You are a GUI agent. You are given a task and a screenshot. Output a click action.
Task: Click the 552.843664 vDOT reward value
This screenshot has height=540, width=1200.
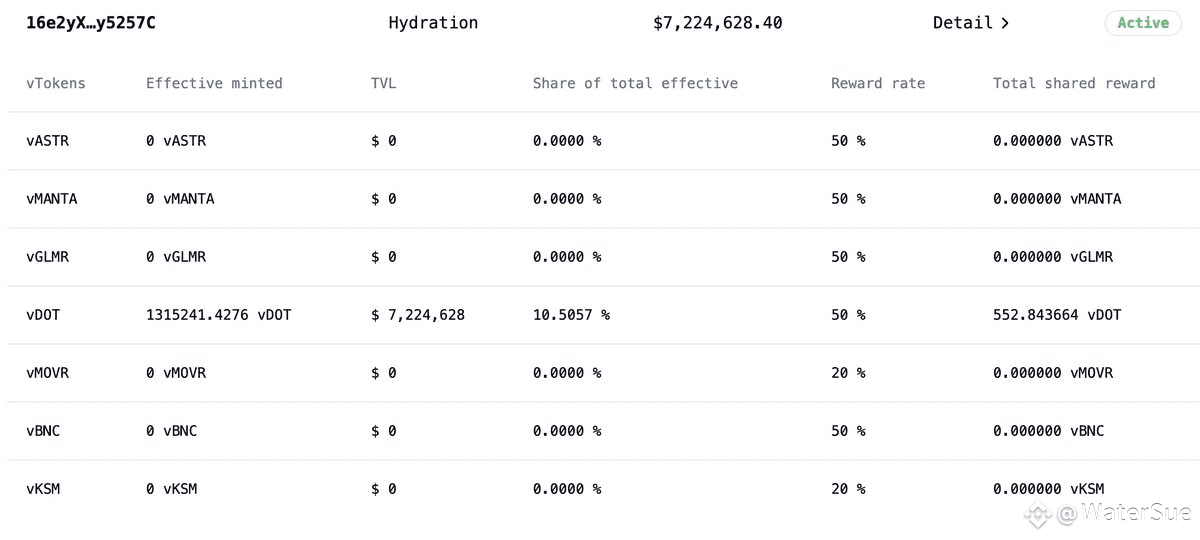(x=1057, y=315)
